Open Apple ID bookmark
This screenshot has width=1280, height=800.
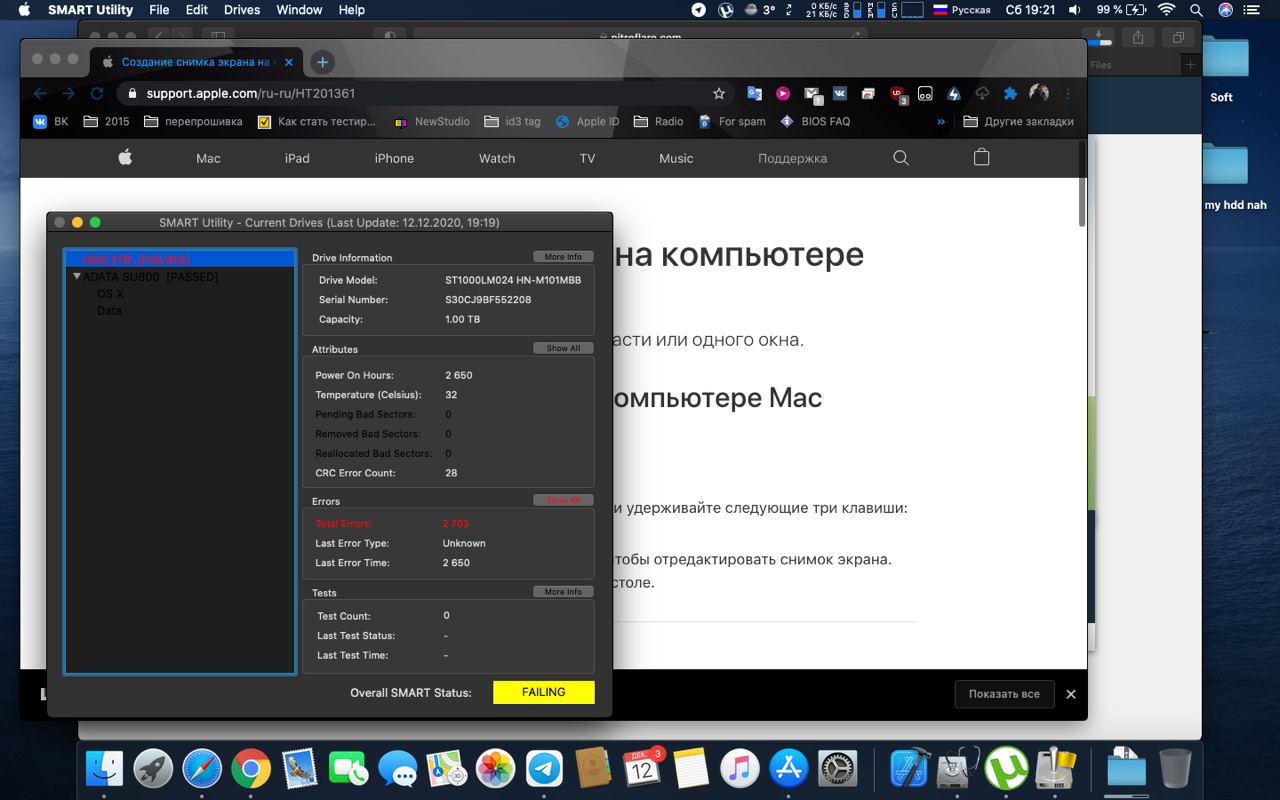click(587, 121)
